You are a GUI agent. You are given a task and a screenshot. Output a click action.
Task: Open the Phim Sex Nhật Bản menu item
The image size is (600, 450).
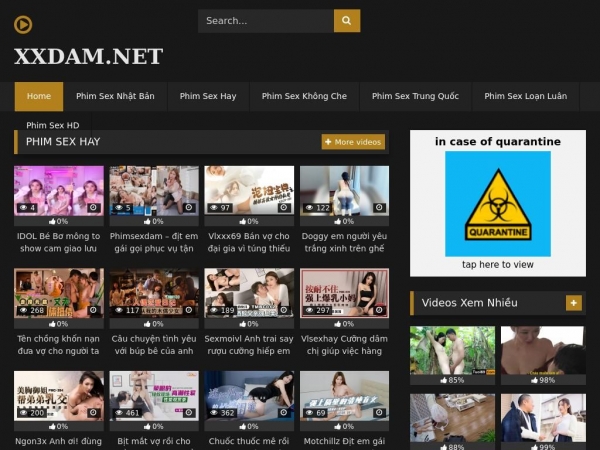coord(115,96)
